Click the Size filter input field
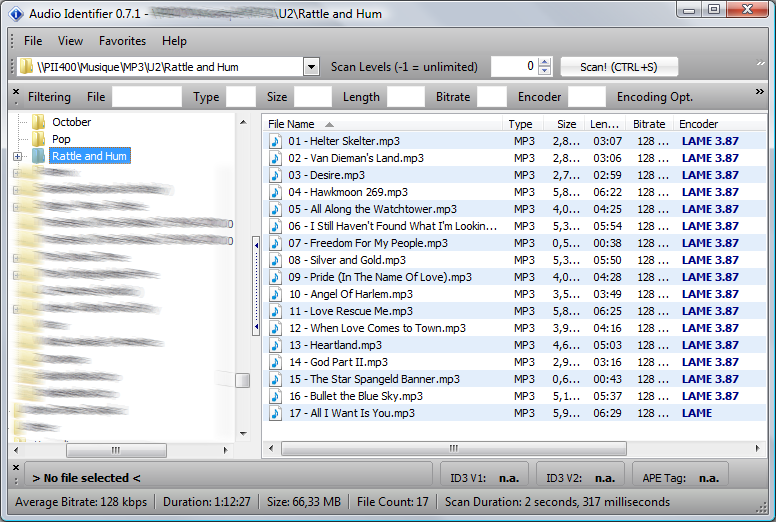776x522 pixels. [x=312, y=96]
